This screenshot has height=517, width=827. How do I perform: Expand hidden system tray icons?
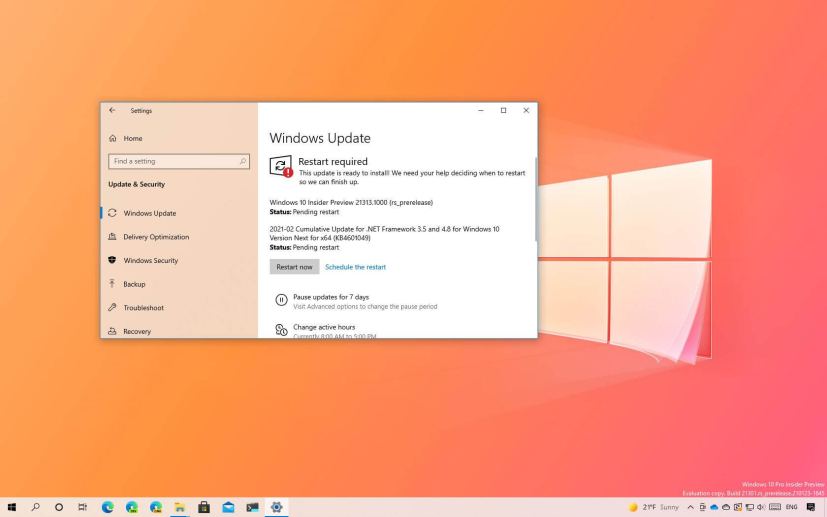(x=691, y=508)
